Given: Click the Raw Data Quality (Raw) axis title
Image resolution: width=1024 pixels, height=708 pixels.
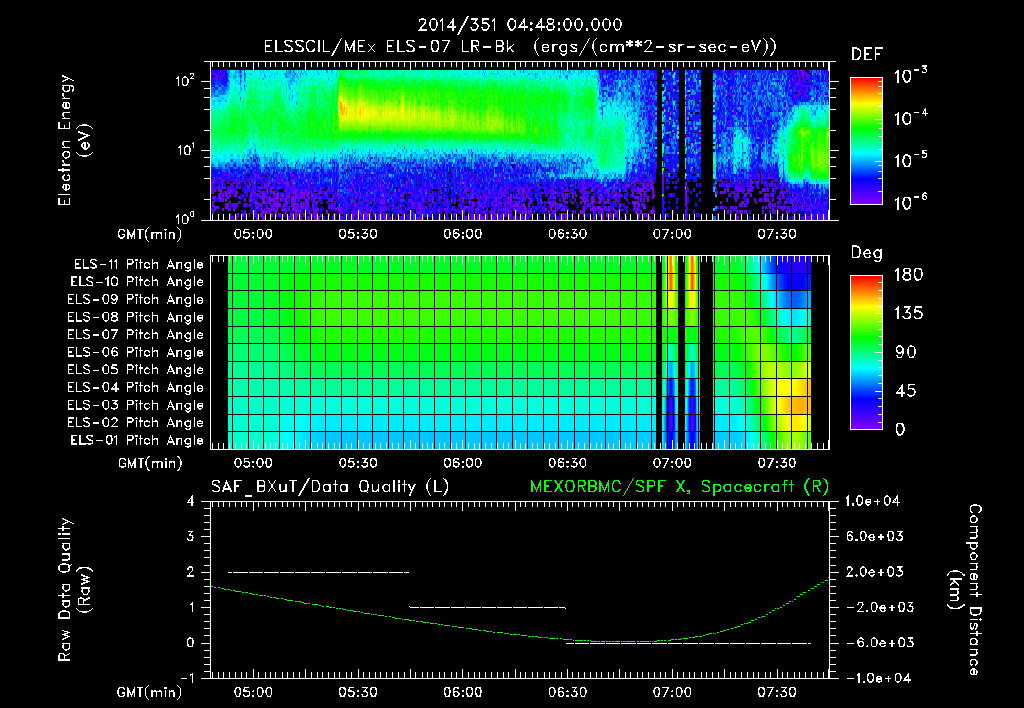Looking at the screenshot, I should (x=74, y=590).
